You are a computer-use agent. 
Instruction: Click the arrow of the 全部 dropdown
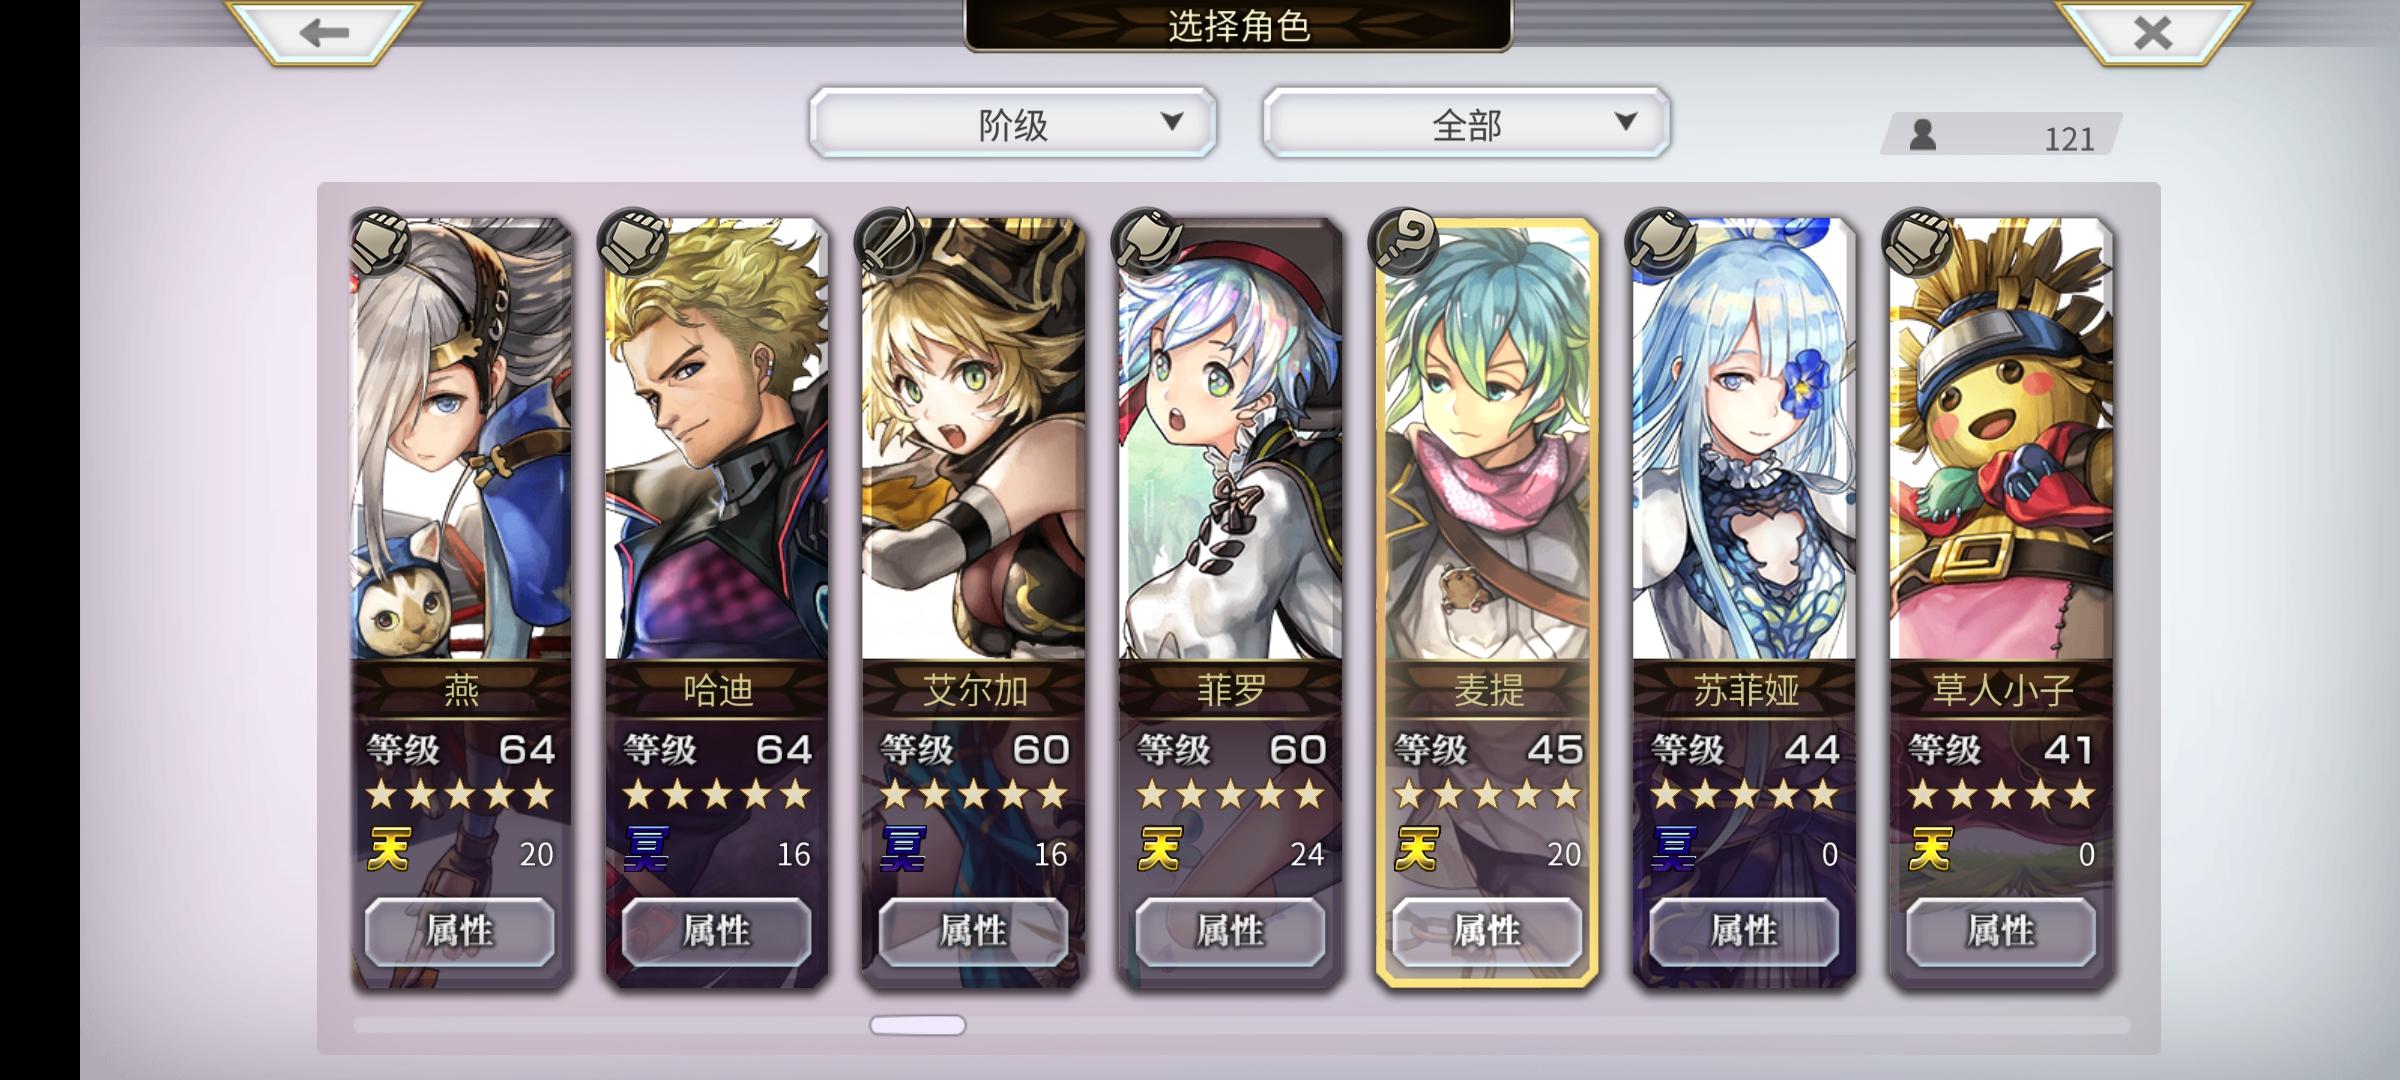click(x=1626, y=122)
